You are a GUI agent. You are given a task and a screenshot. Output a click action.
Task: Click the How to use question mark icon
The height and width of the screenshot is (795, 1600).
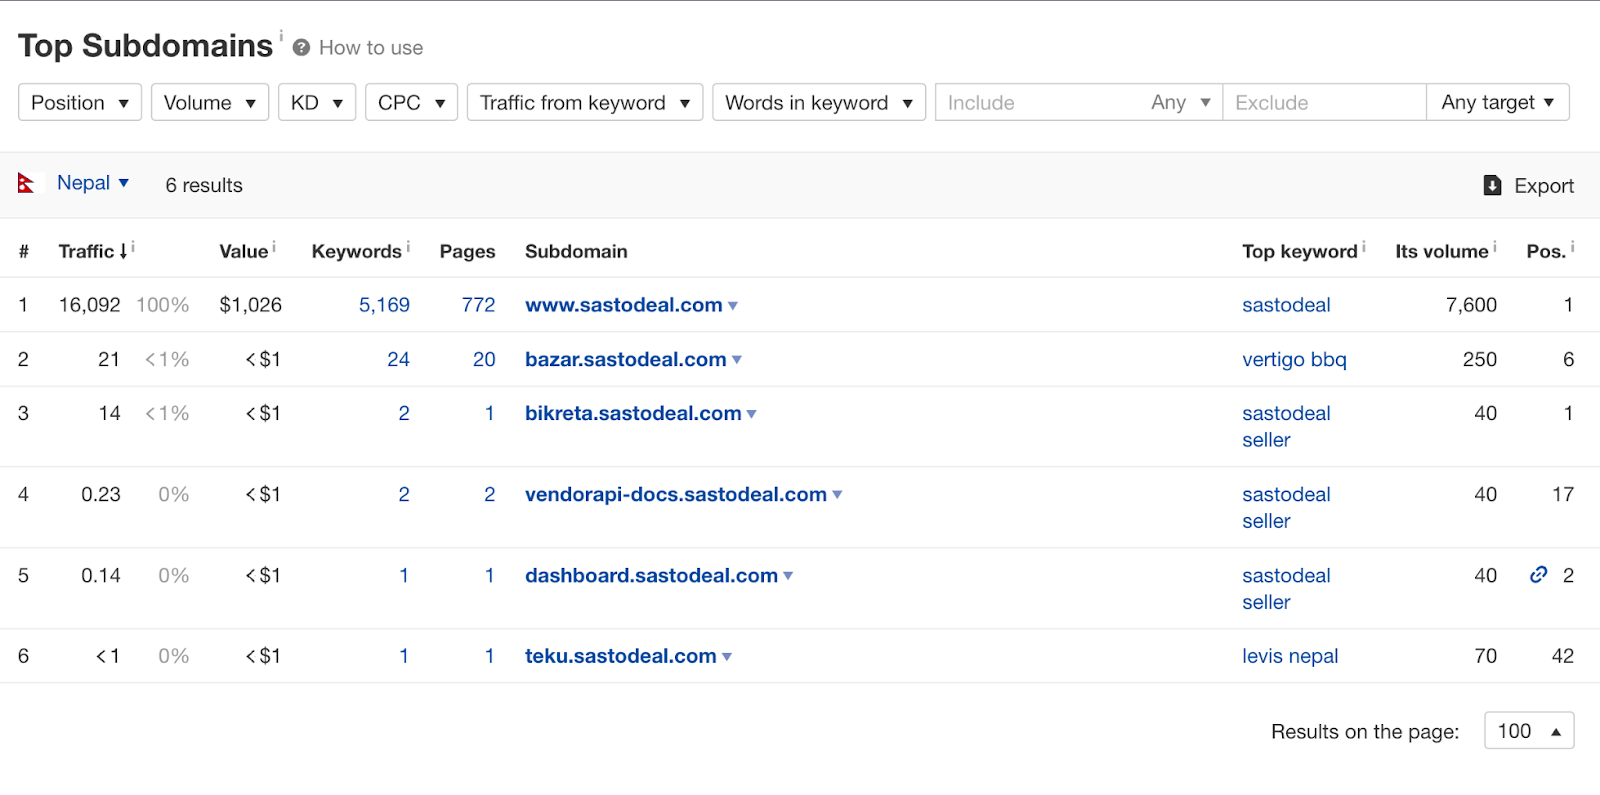pos(301,48)
